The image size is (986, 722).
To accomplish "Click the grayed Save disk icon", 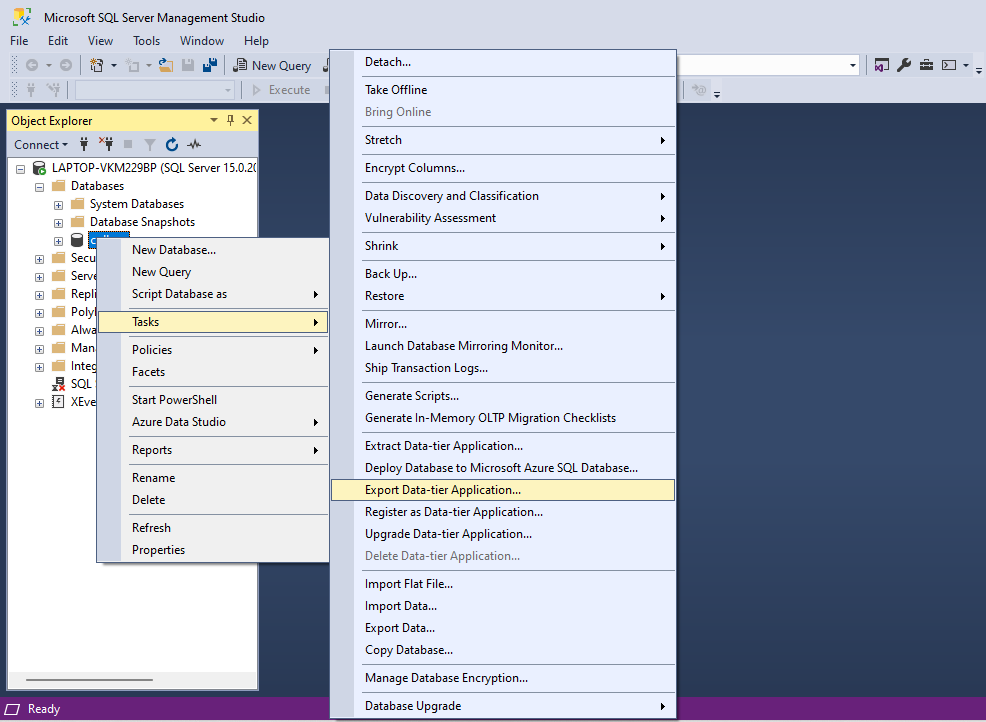I will coord(187,65).
